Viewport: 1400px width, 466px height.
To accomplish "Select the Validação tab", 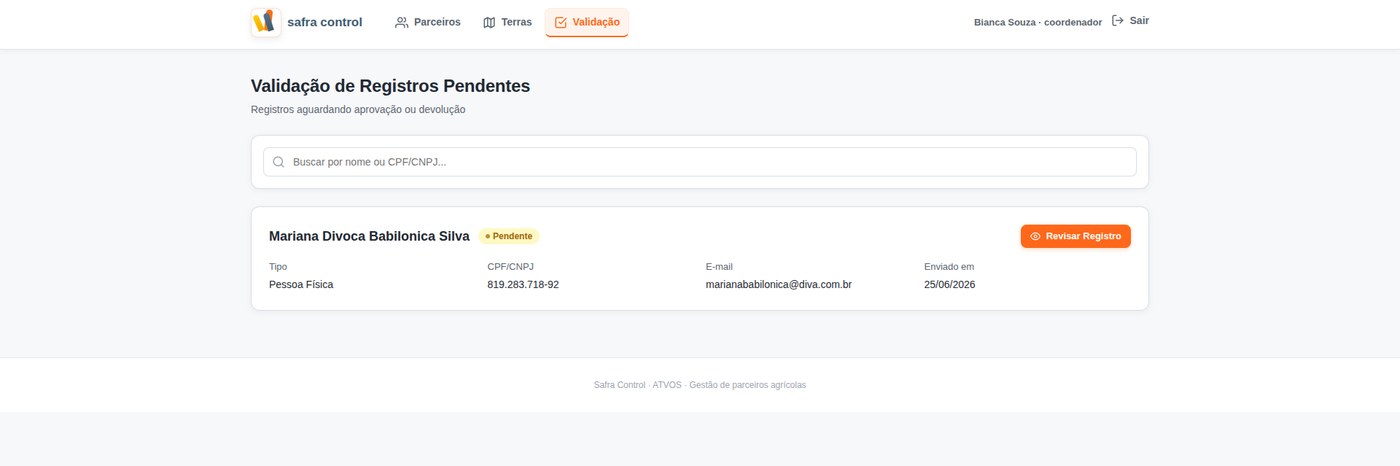I will (587, 22).
